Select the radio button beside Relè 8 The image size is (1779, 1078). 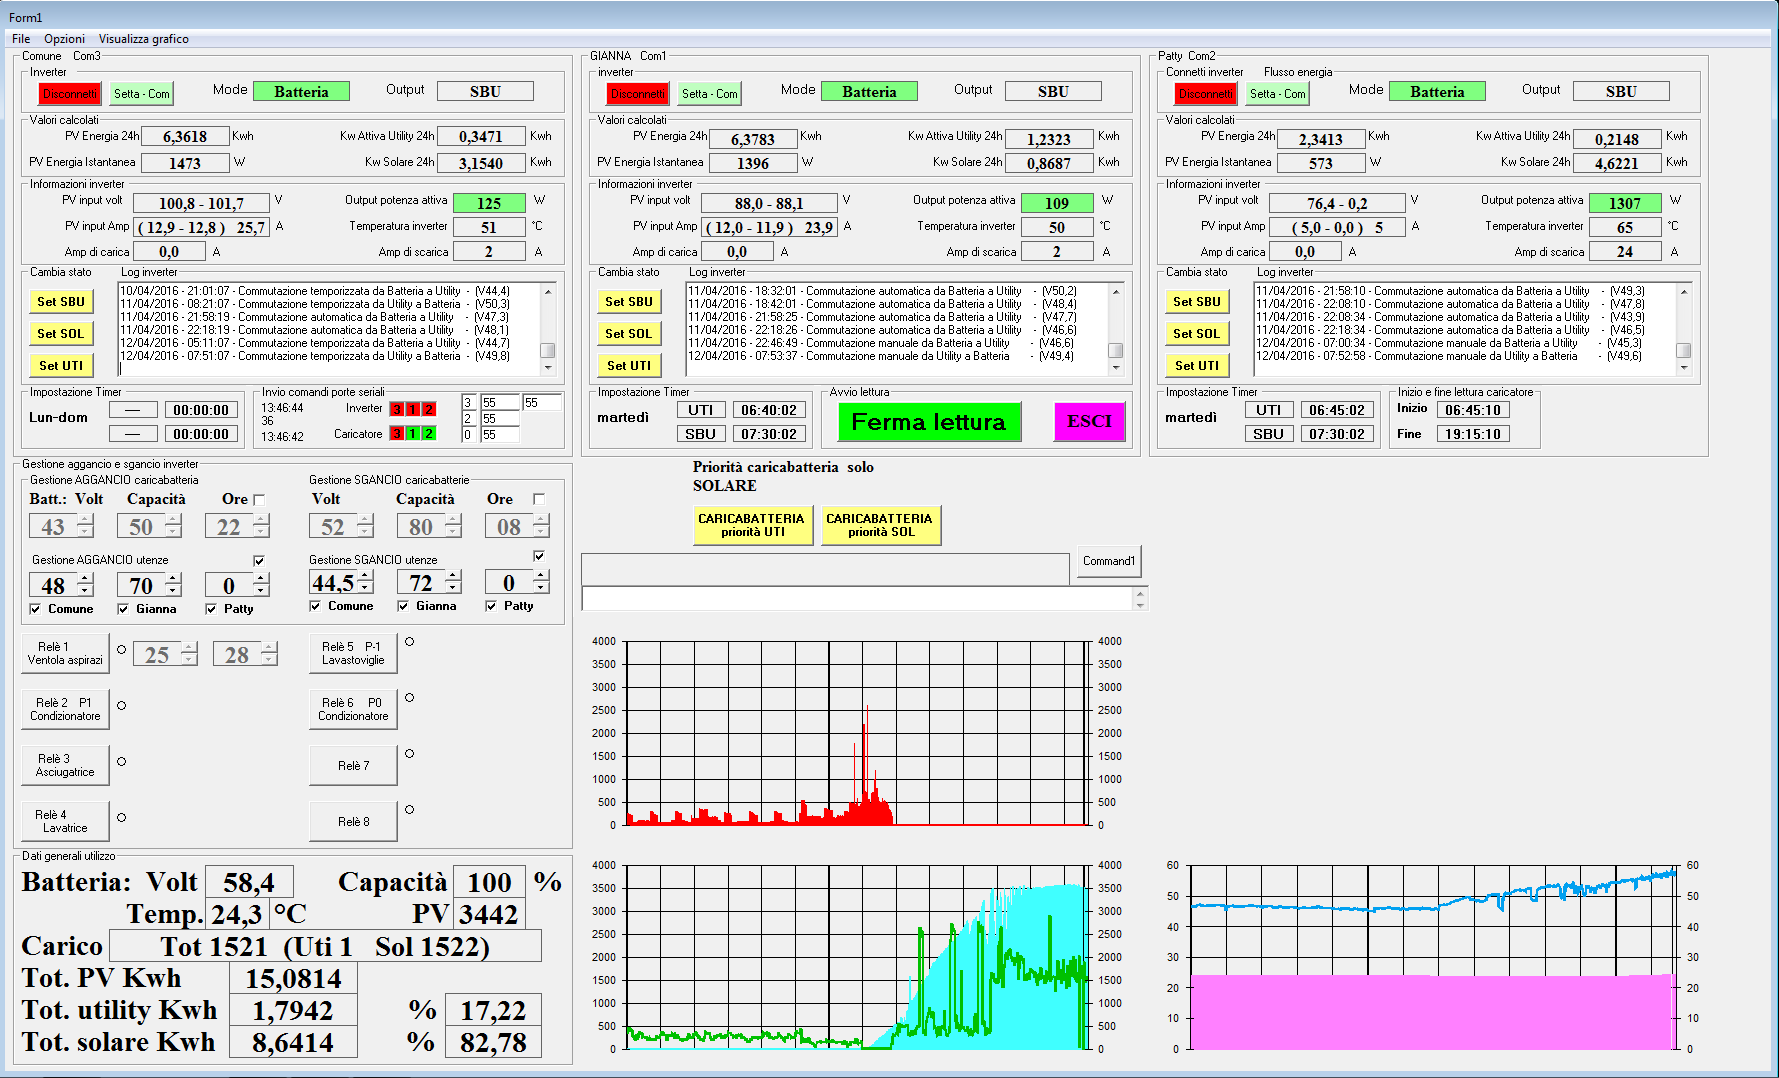(x=409, y=809)
